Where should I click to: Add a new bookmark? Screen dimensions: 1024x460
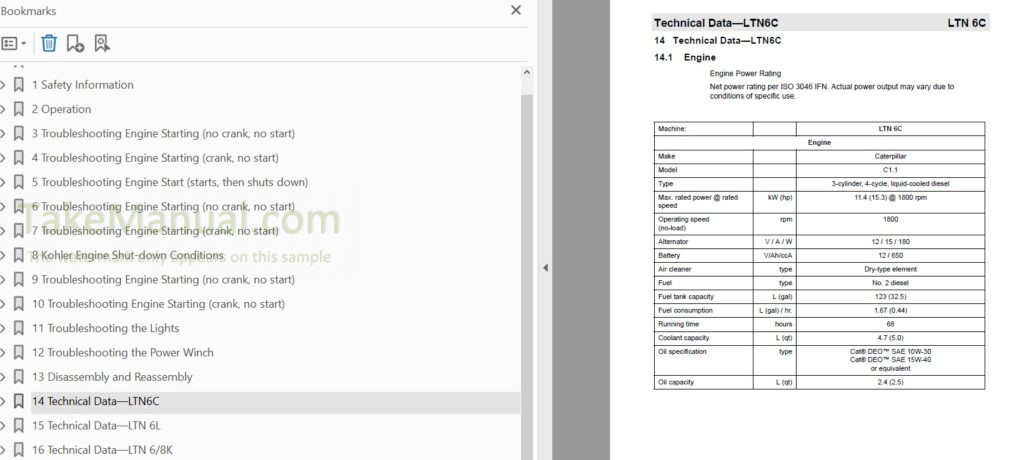click(x=75, y=43)
